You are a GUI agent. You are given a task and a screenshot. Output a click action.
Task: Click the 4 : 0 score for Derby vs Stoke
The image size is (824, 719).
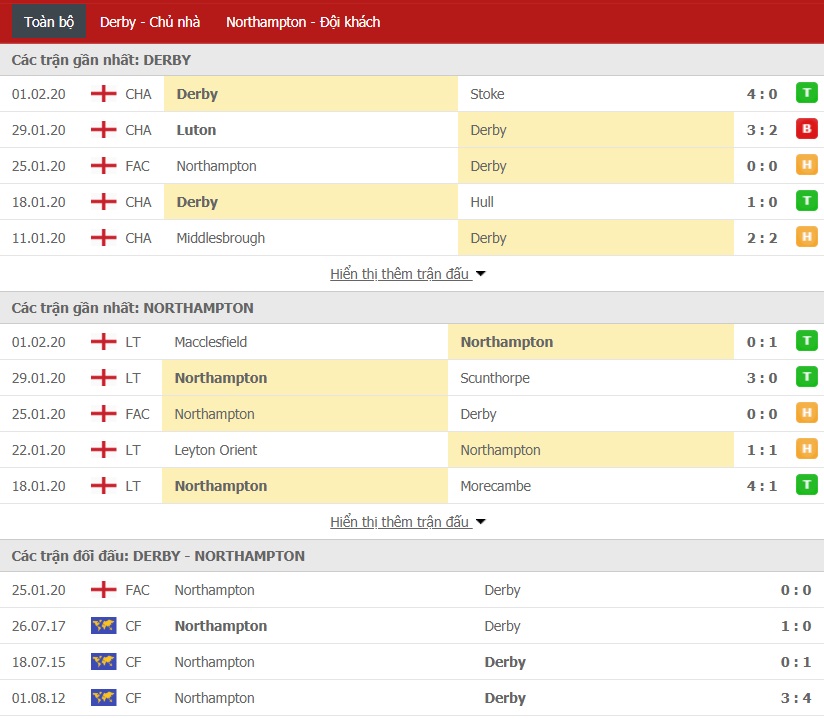pos(761,94)
